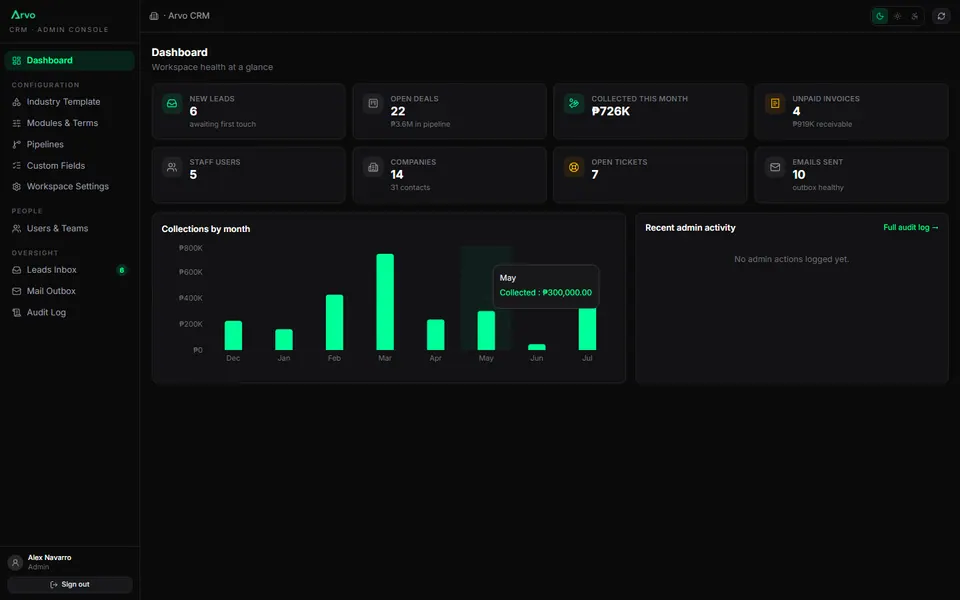This screenshot has height=600, width=960.
Task: Click the Mail Outbox envelope icon
Action: (x=17, y=291)
